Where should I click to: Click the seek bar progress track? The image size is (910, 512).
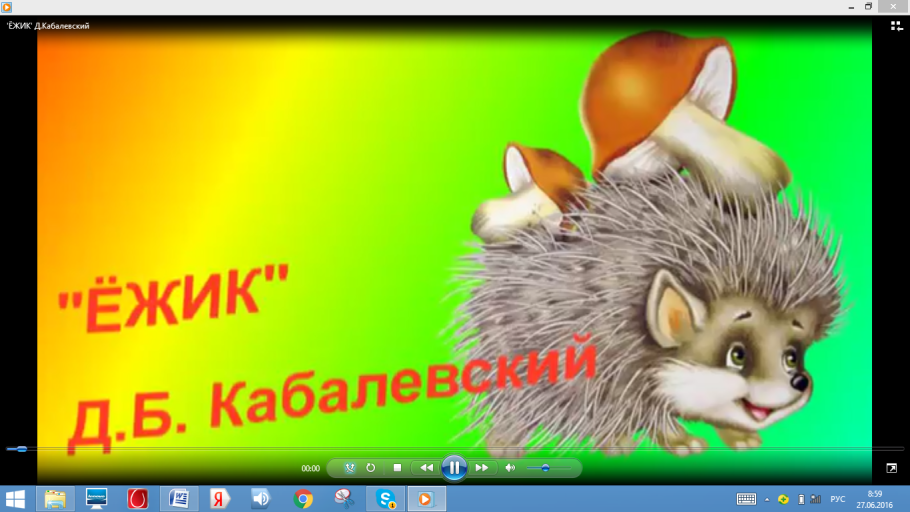click(x=450, y=449)
